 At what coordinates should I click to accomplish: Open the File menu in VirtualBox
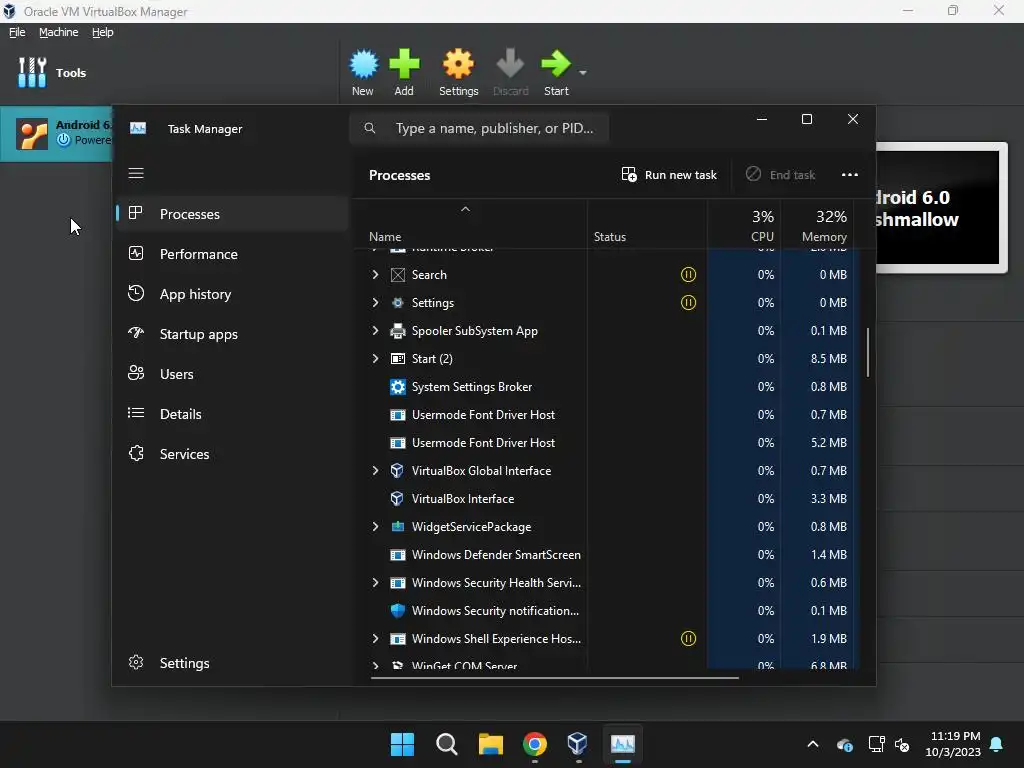tap(17, 32)
